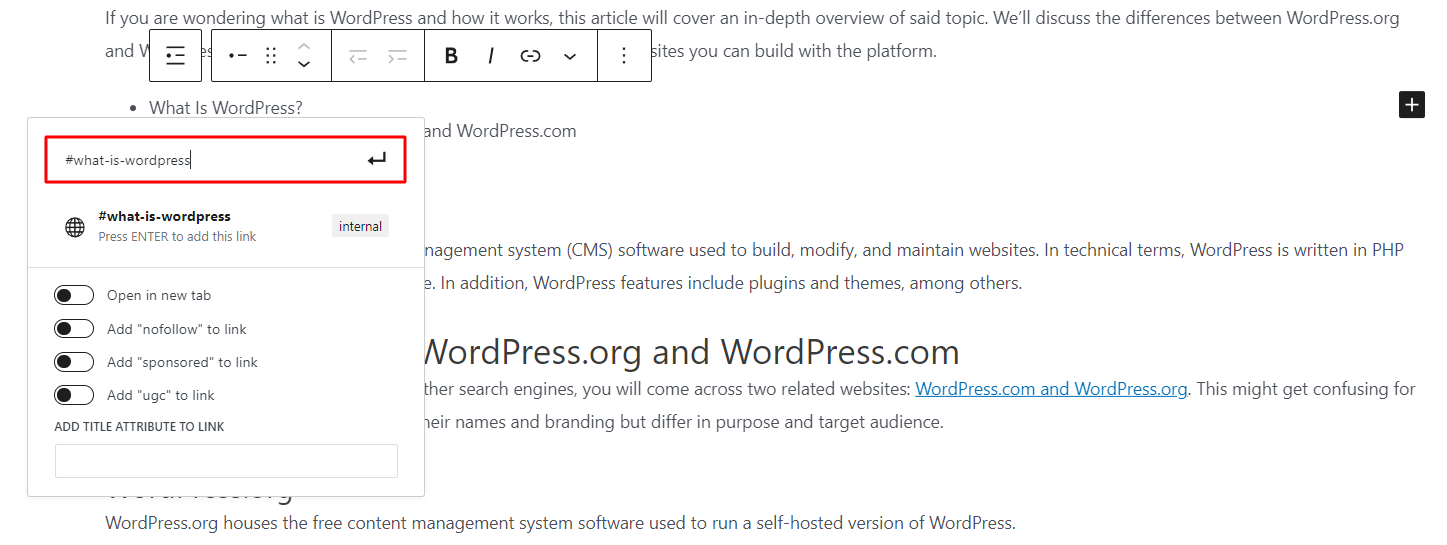This screenshot has width=1447, height=545.
Task: Toggle Add "nofollow" to link
Action: (75, 329)
